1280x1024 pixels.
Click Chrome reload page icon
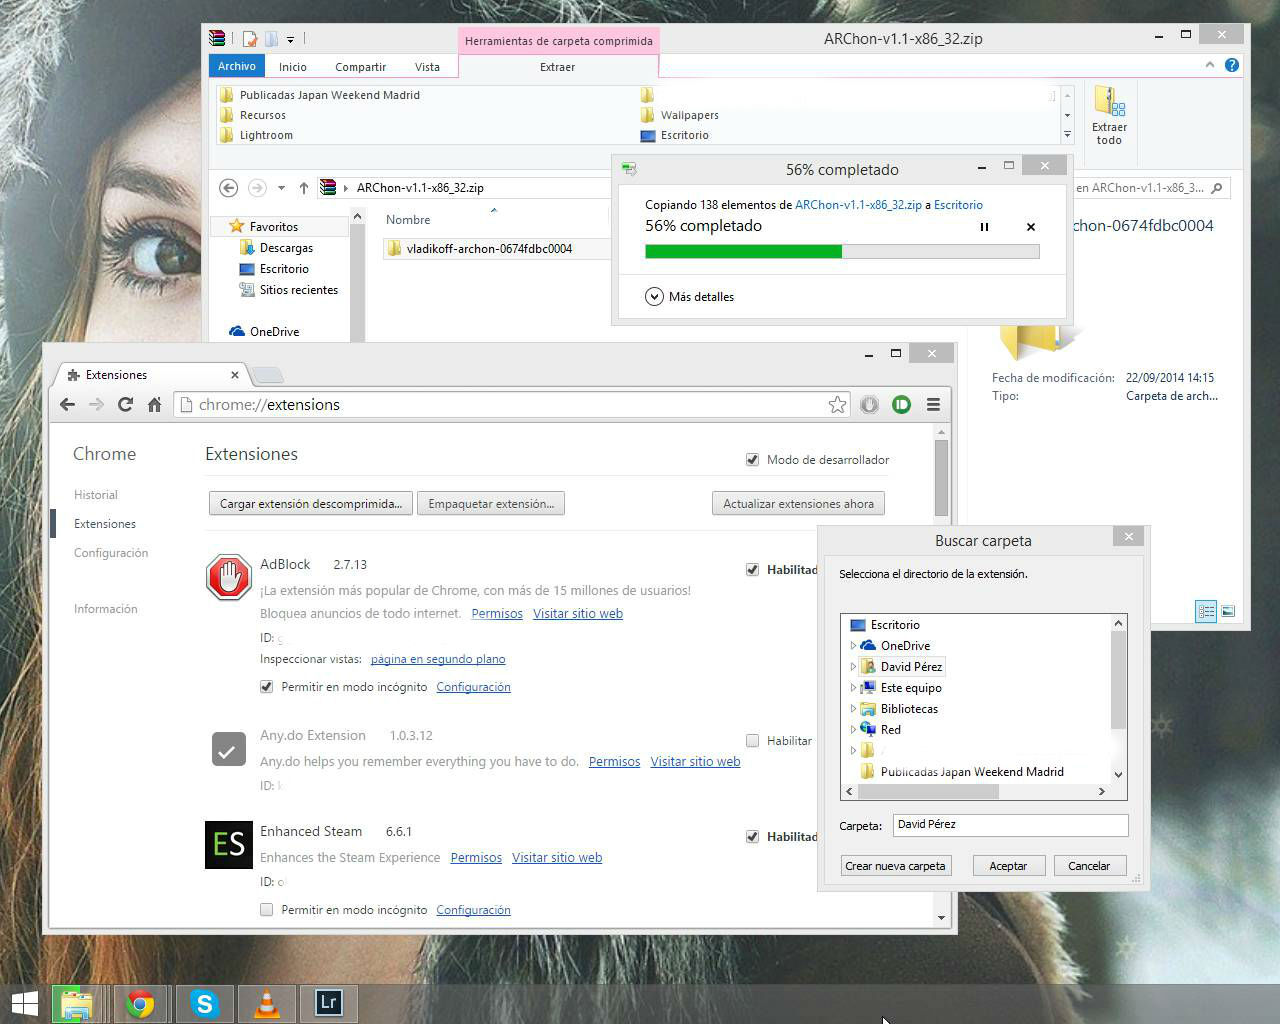[125, 405]
